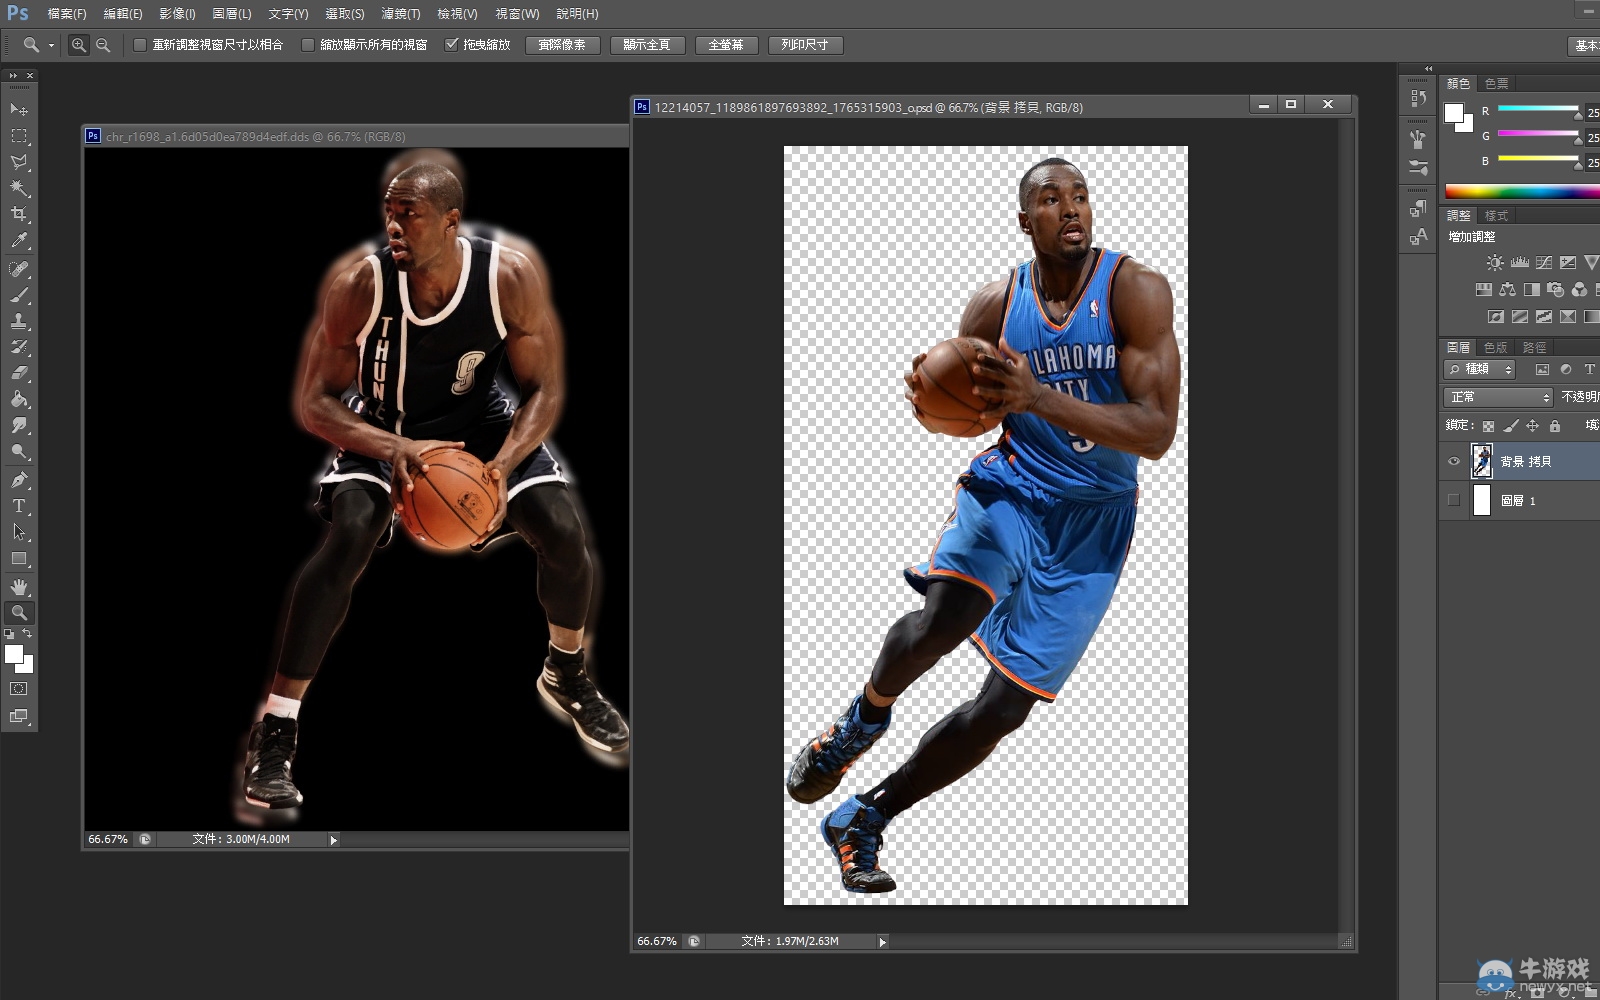
Task: Expand the toolbox to two columns
Action: (13, 75)
